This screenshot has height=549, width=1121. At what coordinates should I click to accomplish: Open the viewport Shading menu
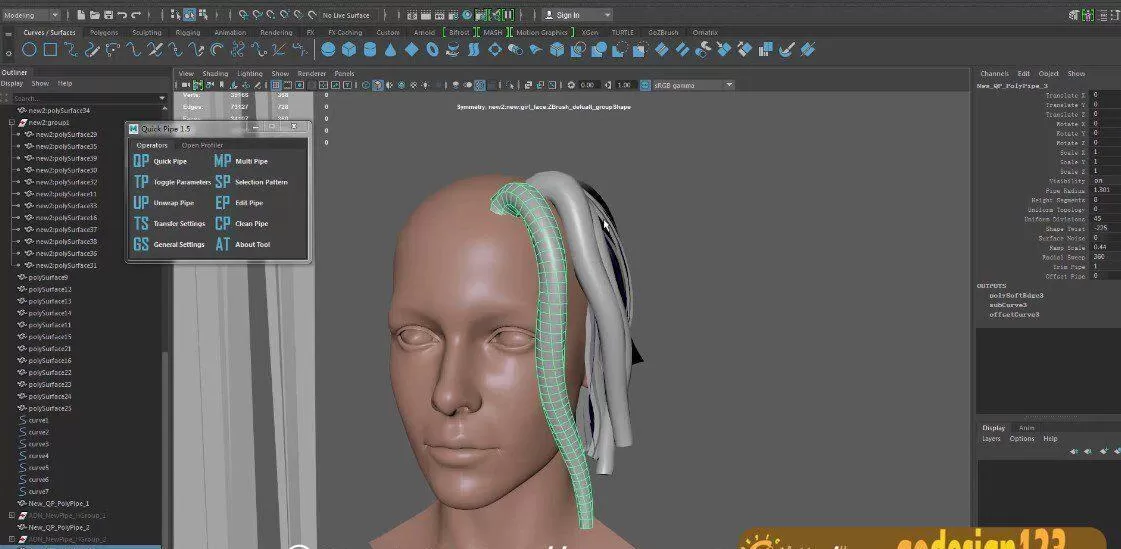point(215,73)
